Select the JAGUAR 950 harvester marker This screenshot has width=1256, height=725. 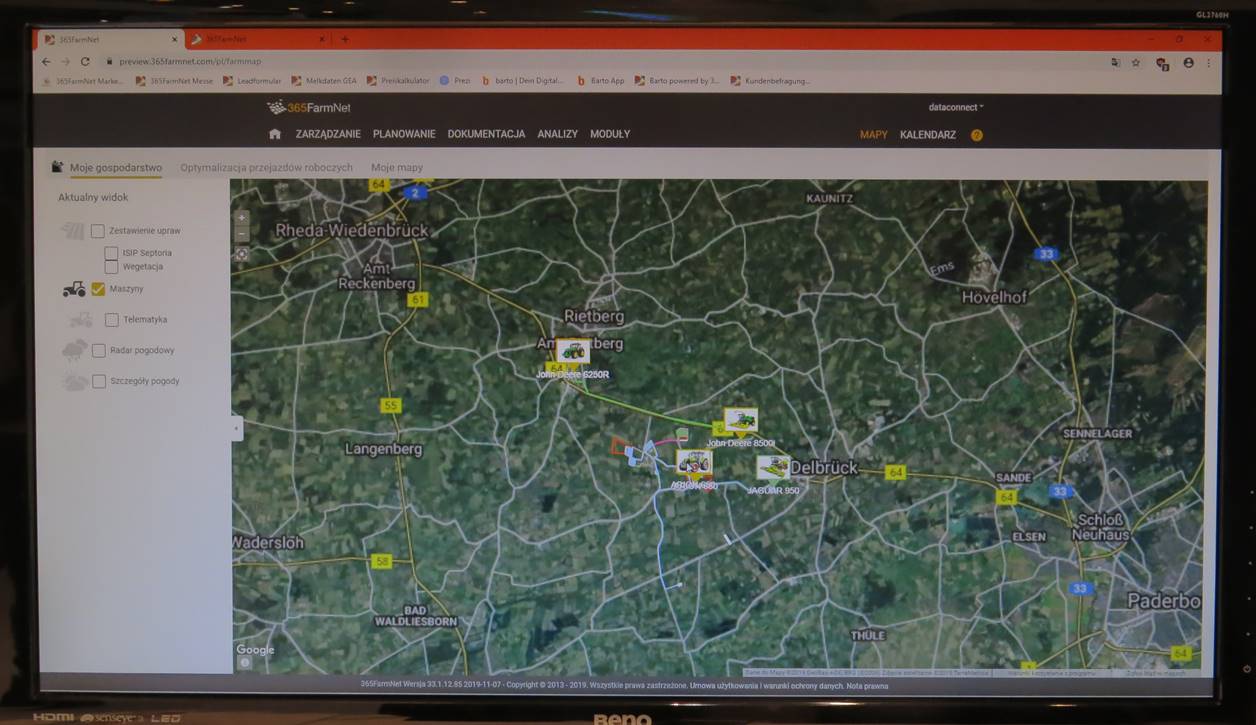773,467
